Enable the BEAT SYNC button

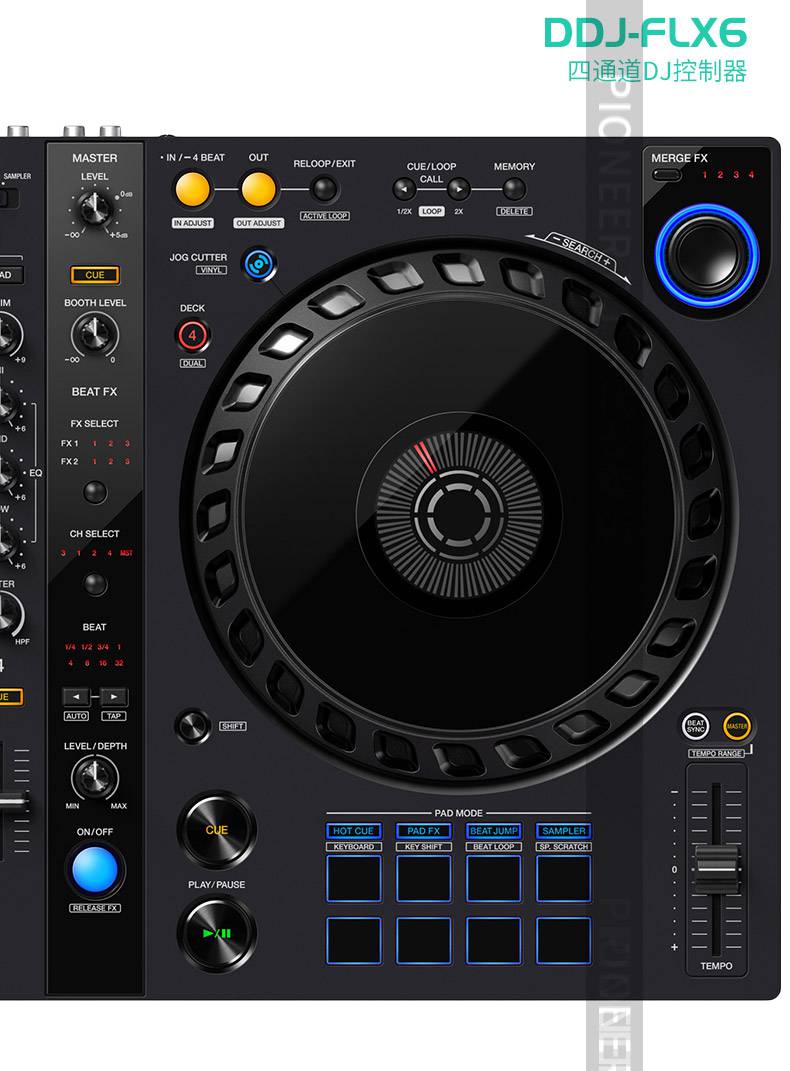tap(696, 725)
